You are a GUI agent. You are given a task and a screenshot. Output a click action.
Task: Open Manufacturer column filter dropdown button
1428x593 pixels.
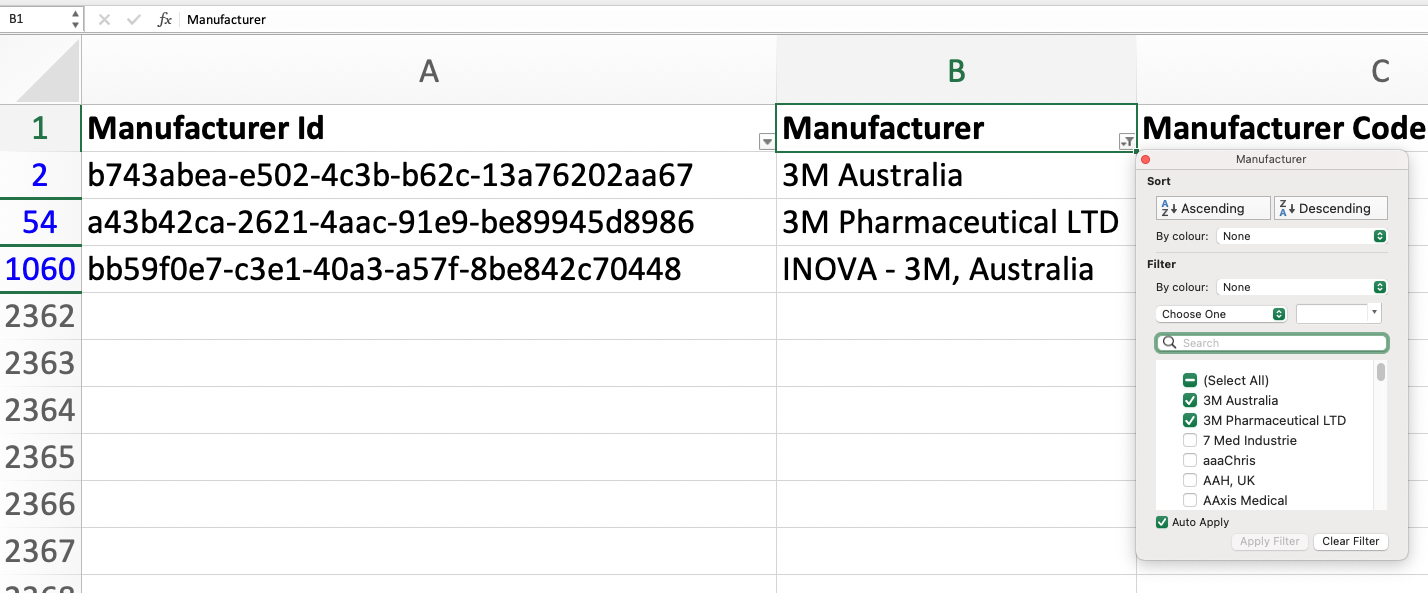(x=1127, y=142)
